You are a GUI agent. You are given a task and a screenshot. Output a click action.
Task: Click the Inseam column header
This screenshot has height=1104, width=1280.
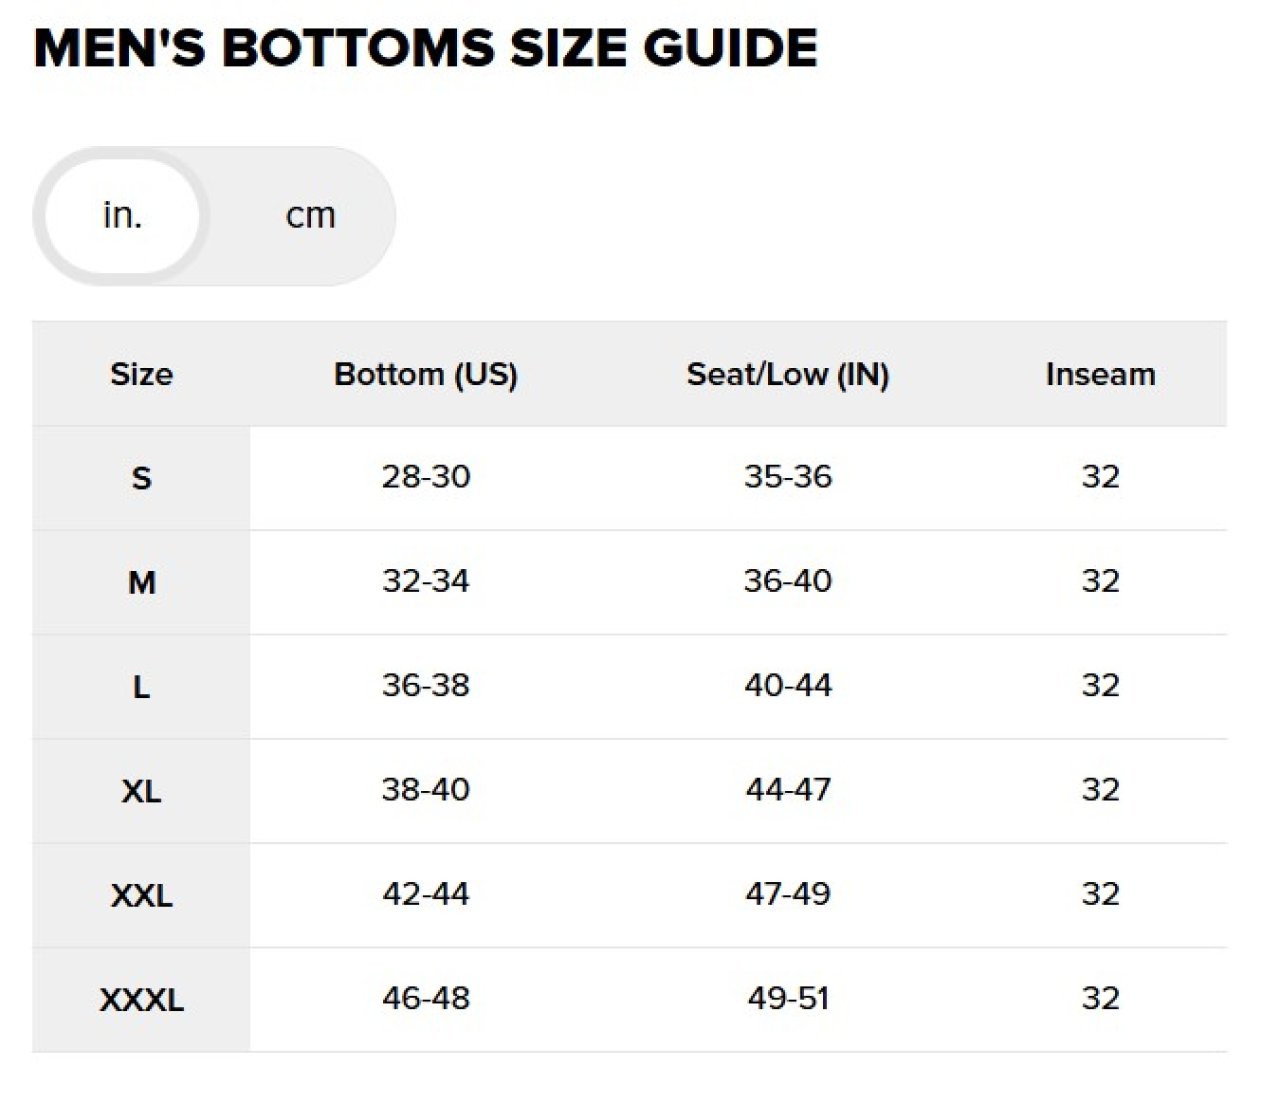pos(1100,374)
